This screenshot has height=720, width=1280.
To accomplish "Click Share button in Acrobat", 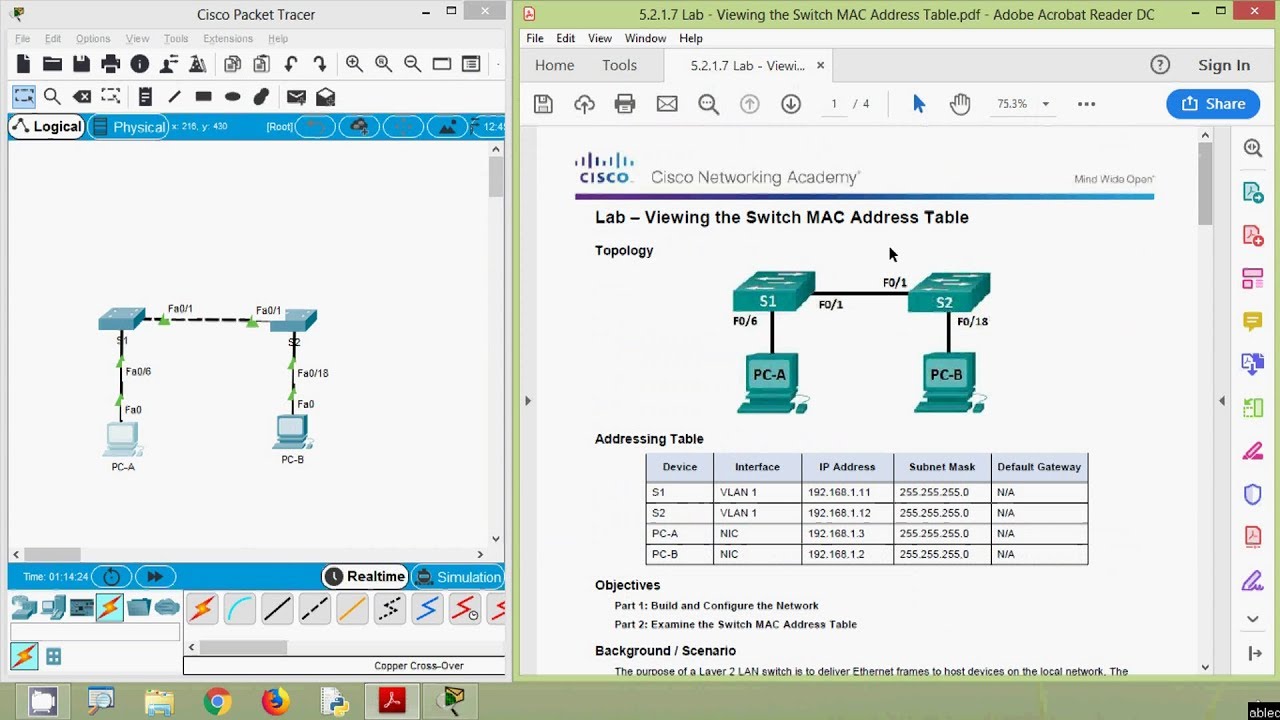I will (x=1213, y=104).
